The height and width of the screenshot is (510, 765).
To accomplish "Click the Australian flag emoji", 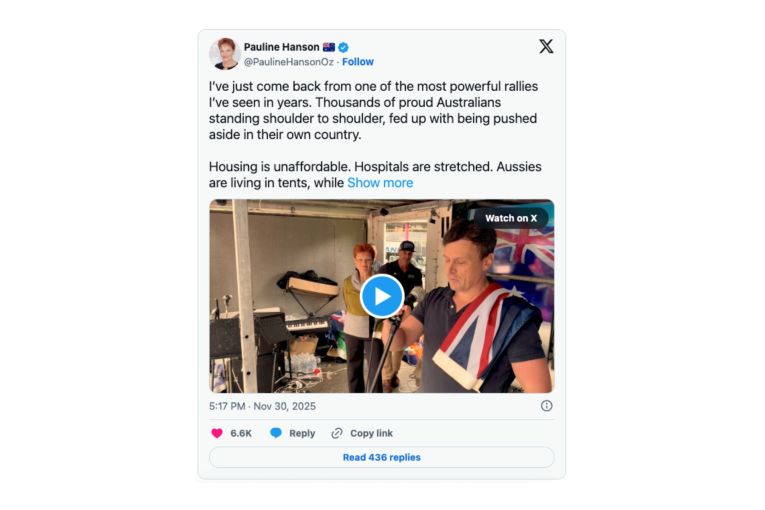I will [329, 47].
